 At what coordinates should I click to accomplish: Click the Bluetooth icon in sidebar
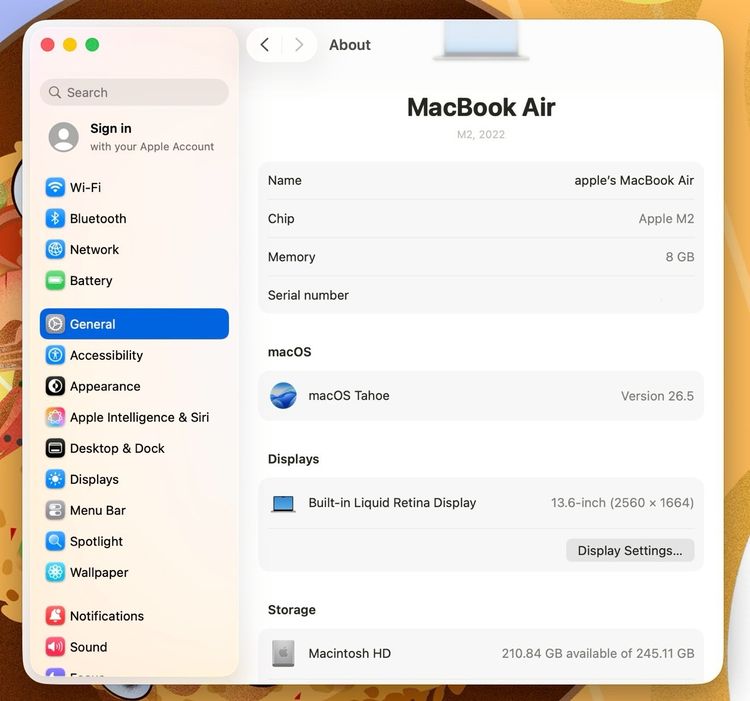[x=55, y=219]
